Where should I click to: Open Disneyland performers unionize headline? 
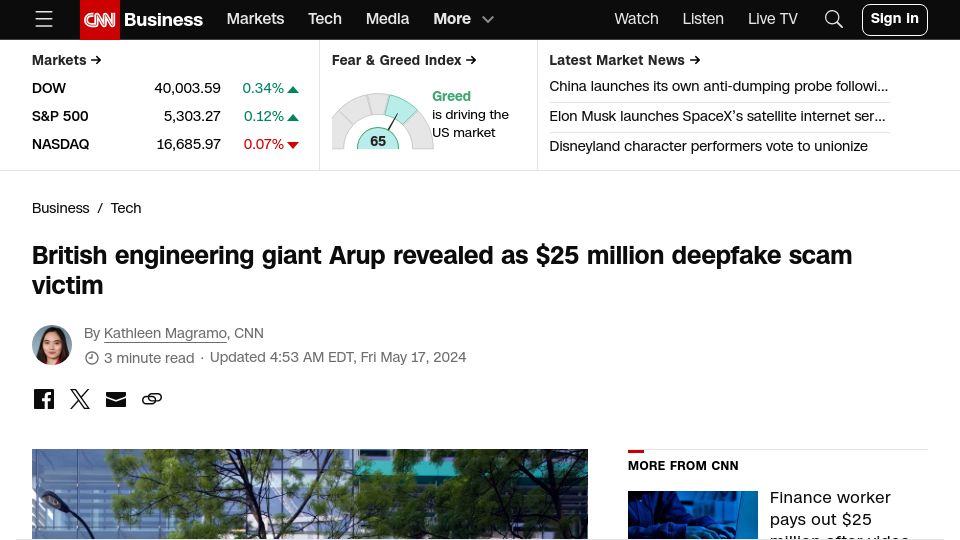708,146
